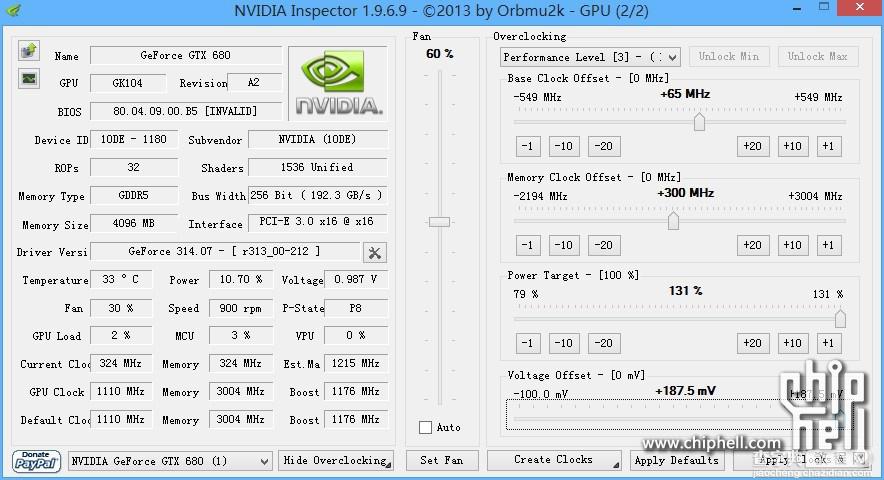This screenshot has width=884, height=480.
Task: Click -1 under Base Clock Offset
Action: 528,146
